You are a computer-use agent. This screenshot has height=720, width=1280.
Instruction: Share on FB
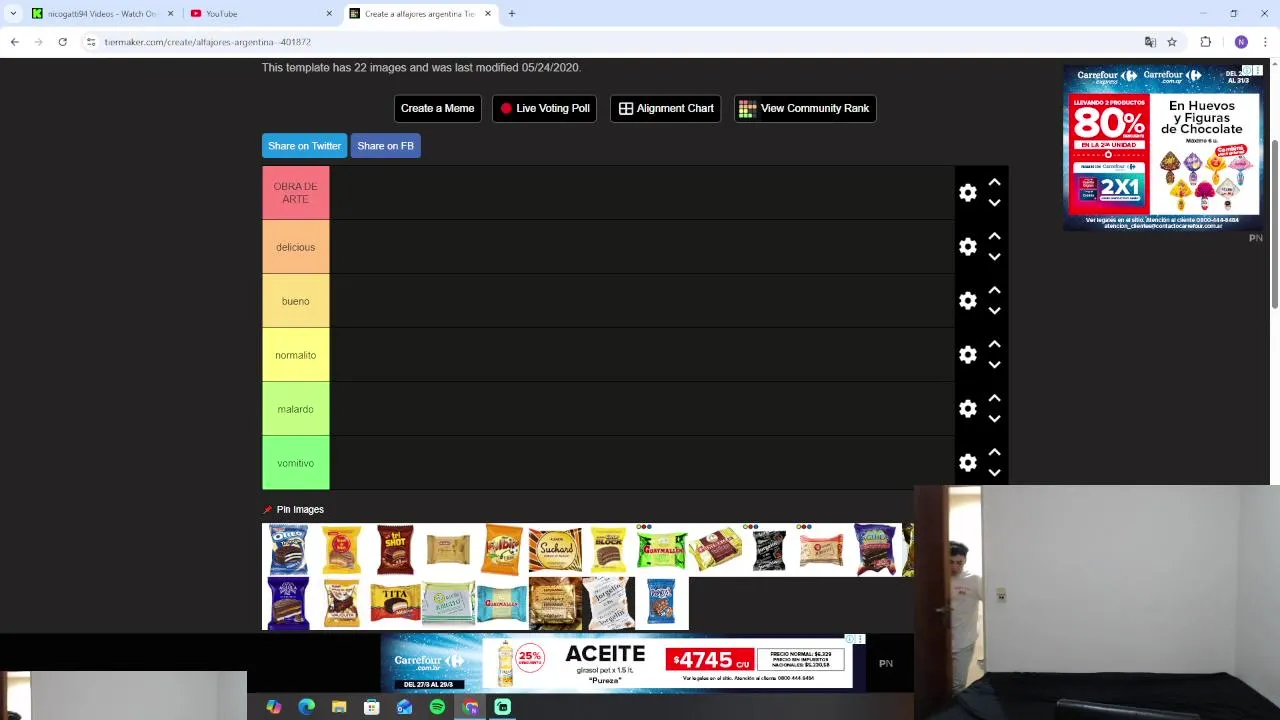pyautogui.click(x=385, y=146)
